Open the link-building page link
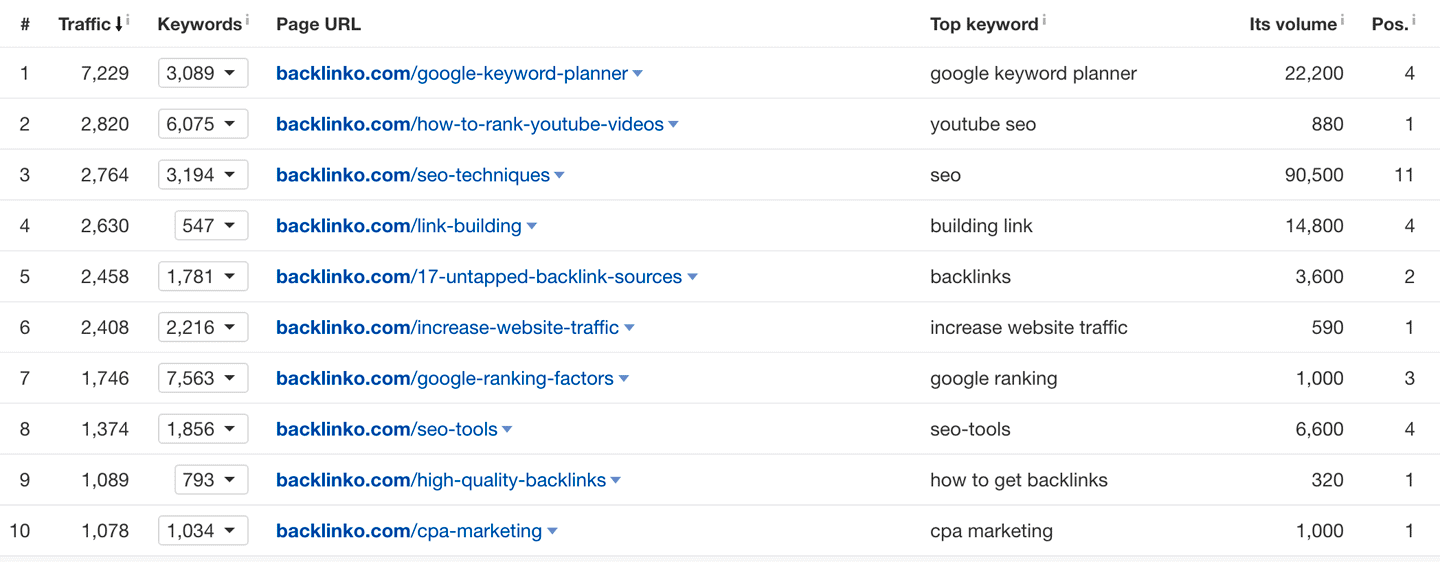This screenshot has width=1440, height=562. 399,226
